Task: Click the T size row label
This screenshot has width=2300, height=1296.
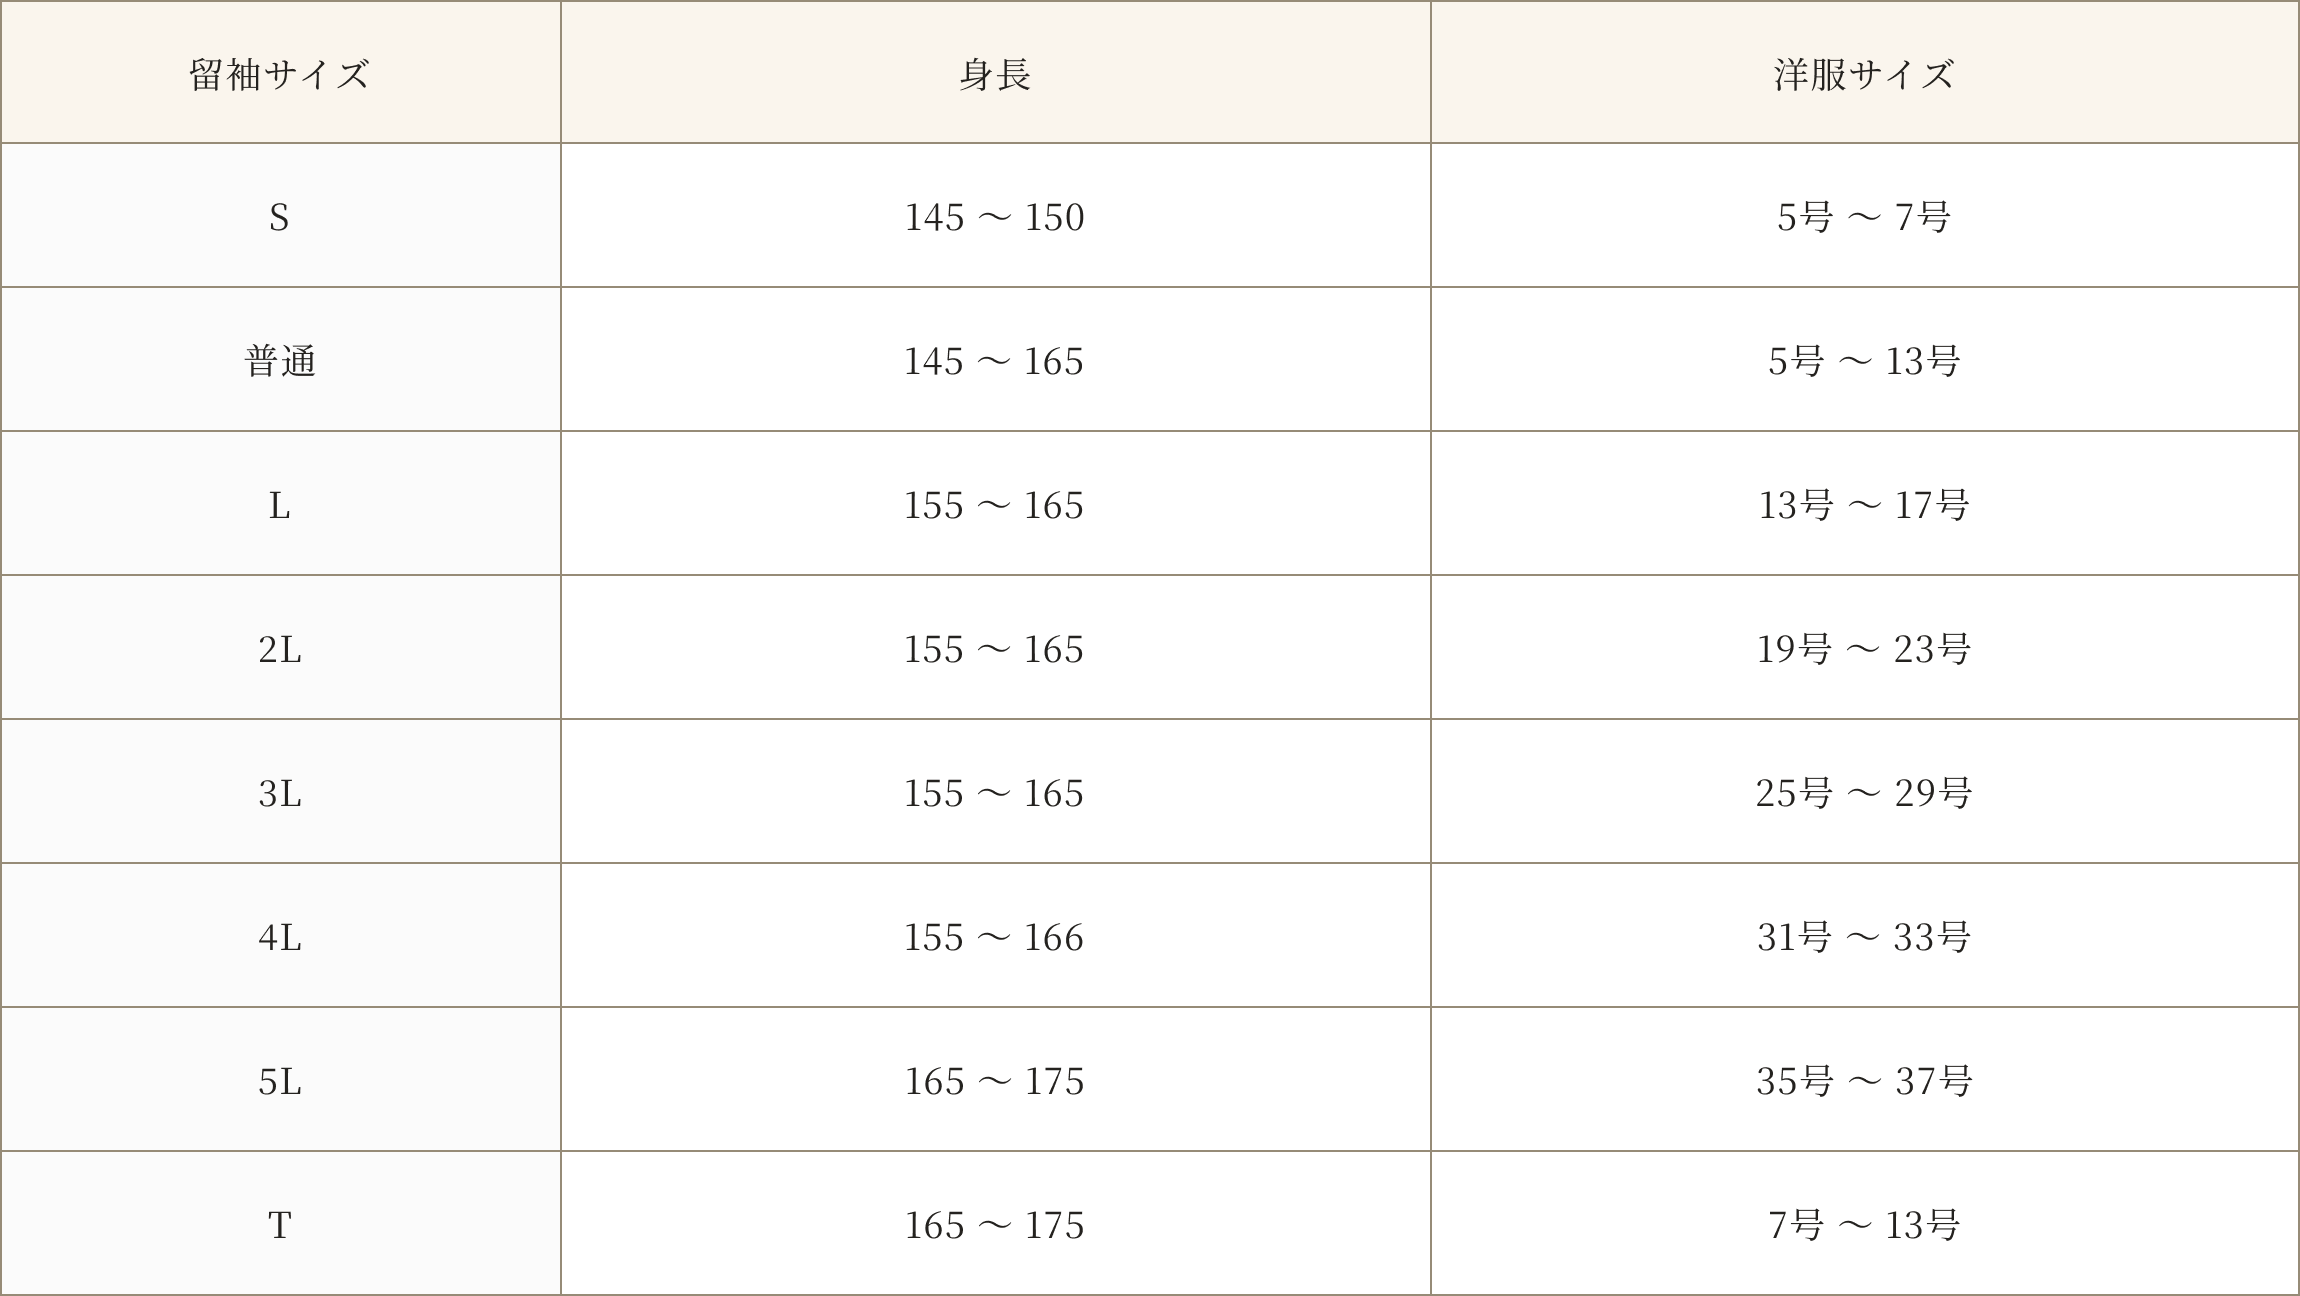Action: [x=281, y=1224]
